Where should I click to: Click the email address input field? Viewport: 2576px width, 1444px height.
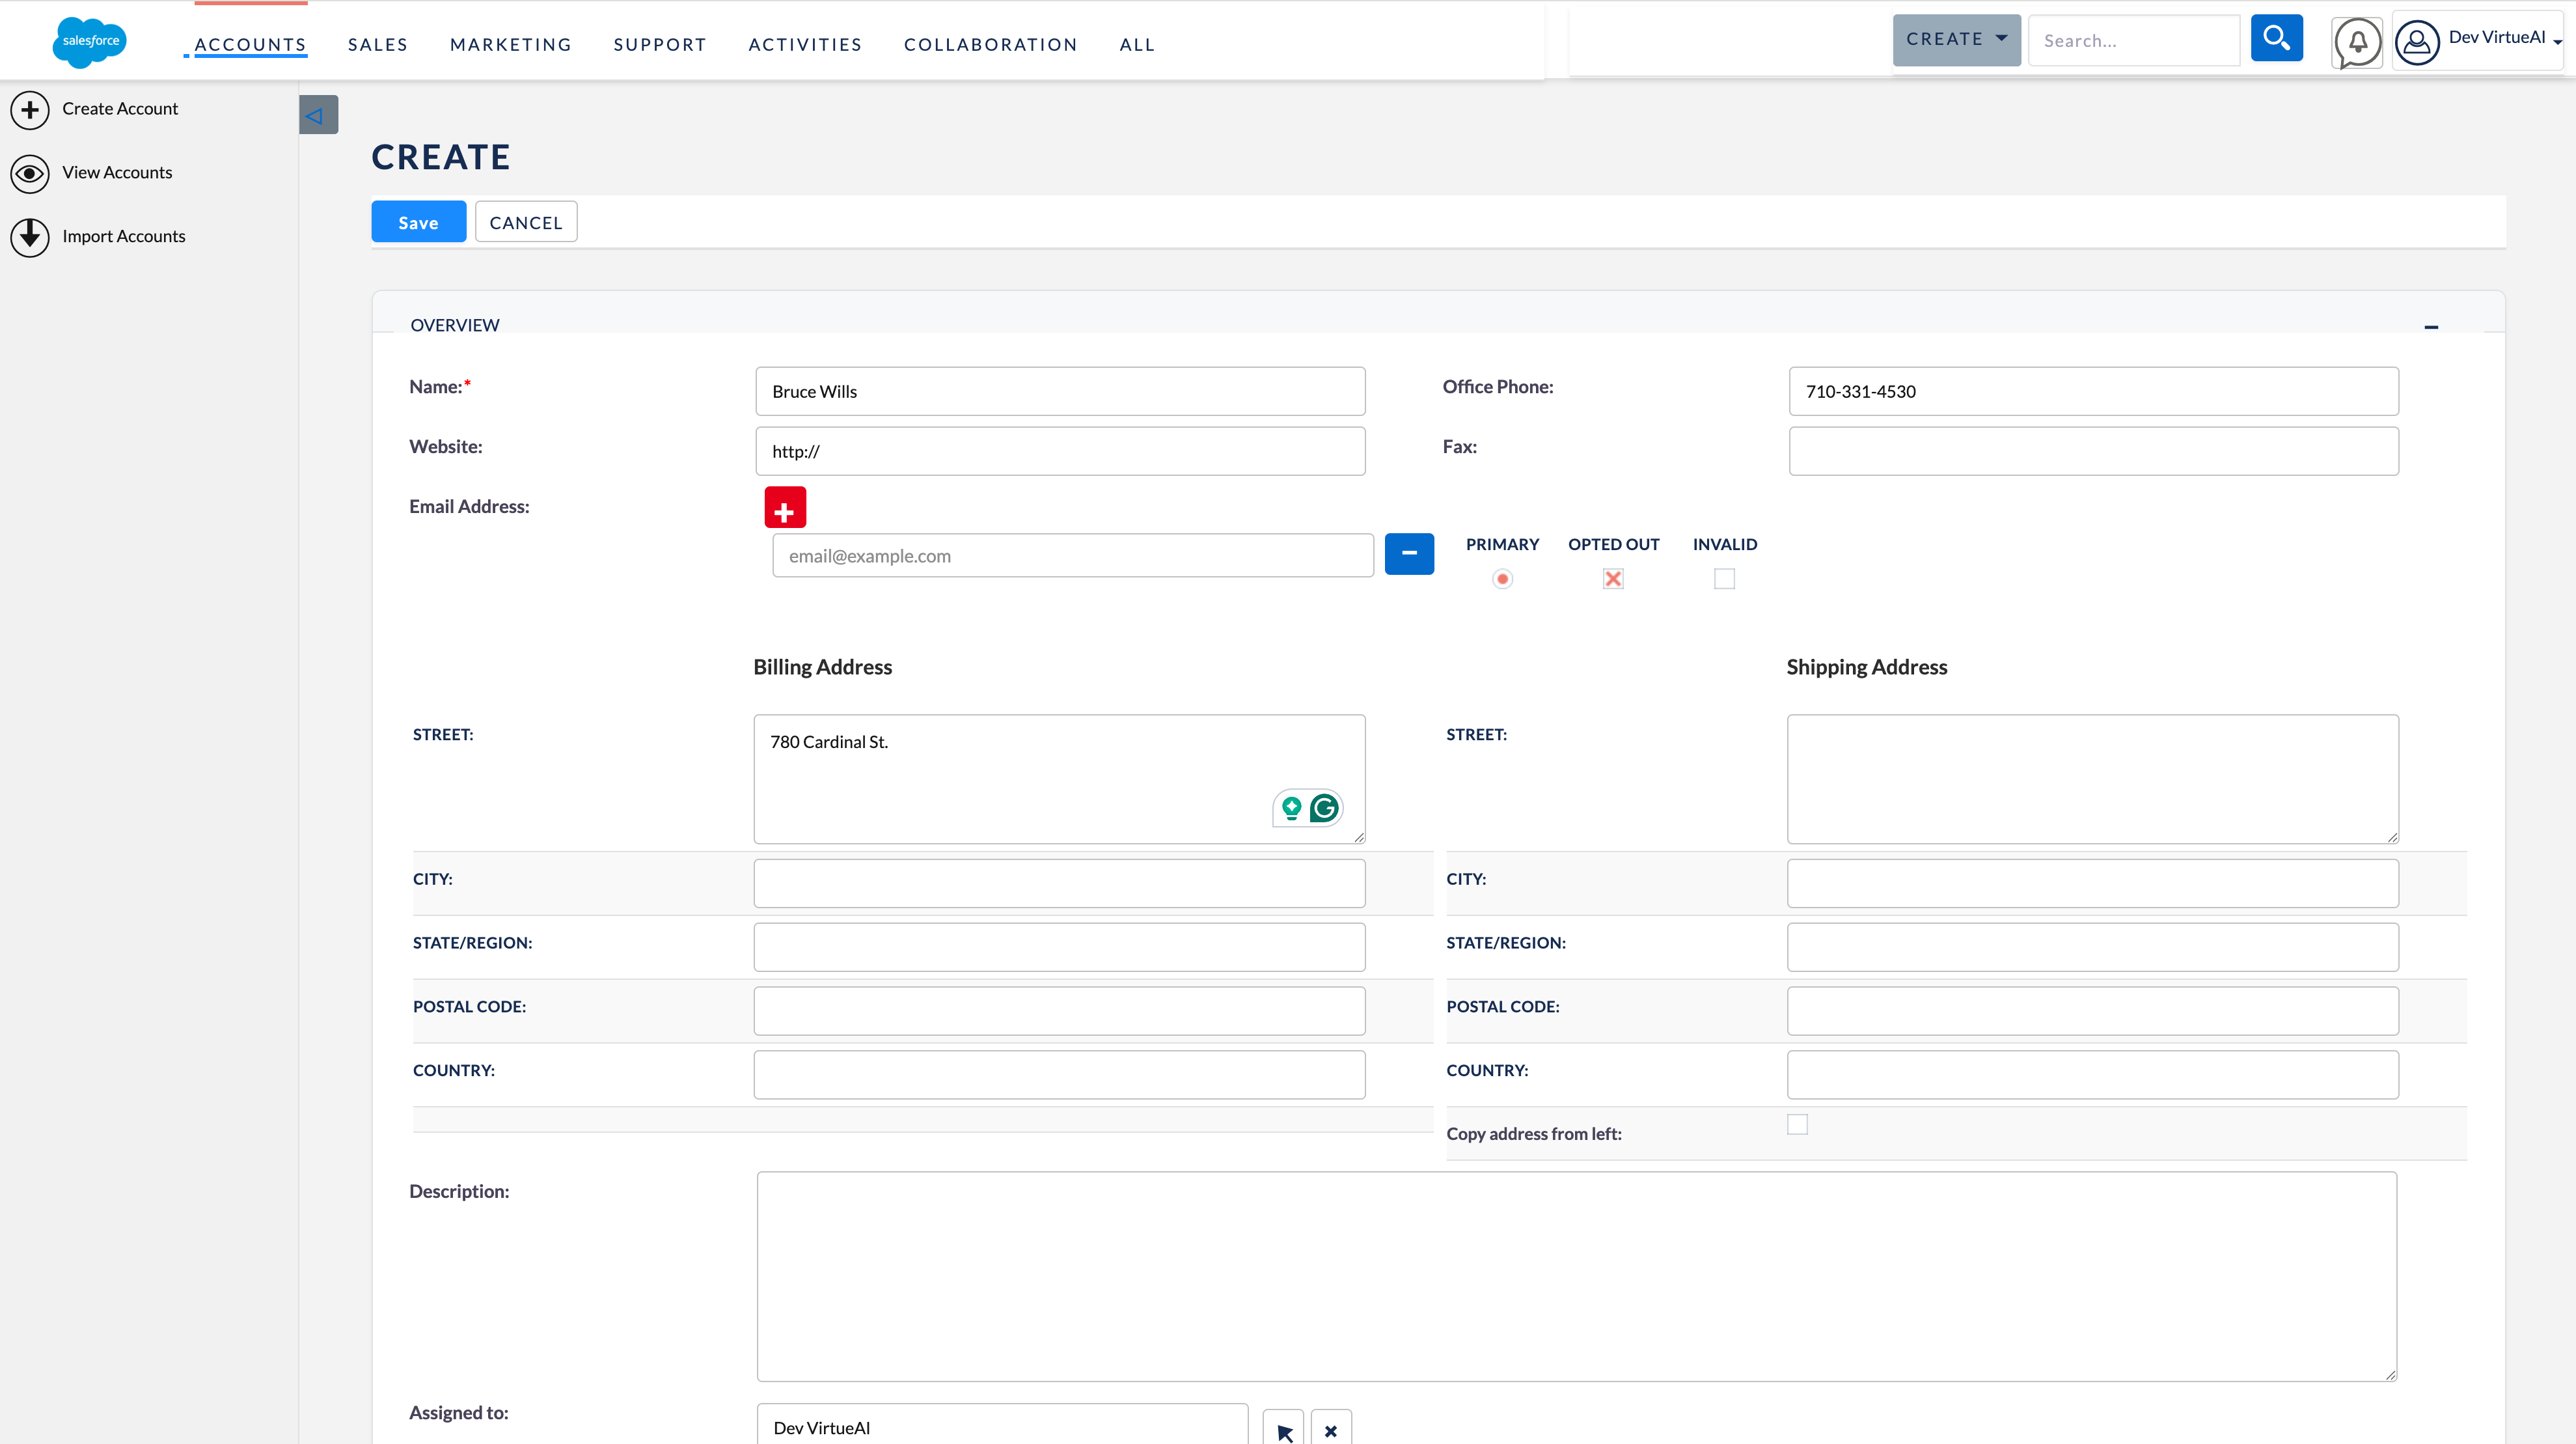tap(1073, 555)
